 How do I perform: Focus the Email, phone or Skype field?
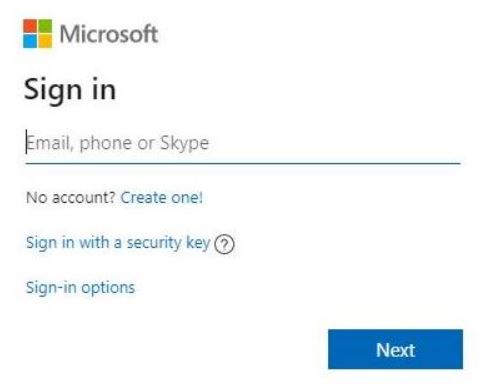[x=243, y=143]
